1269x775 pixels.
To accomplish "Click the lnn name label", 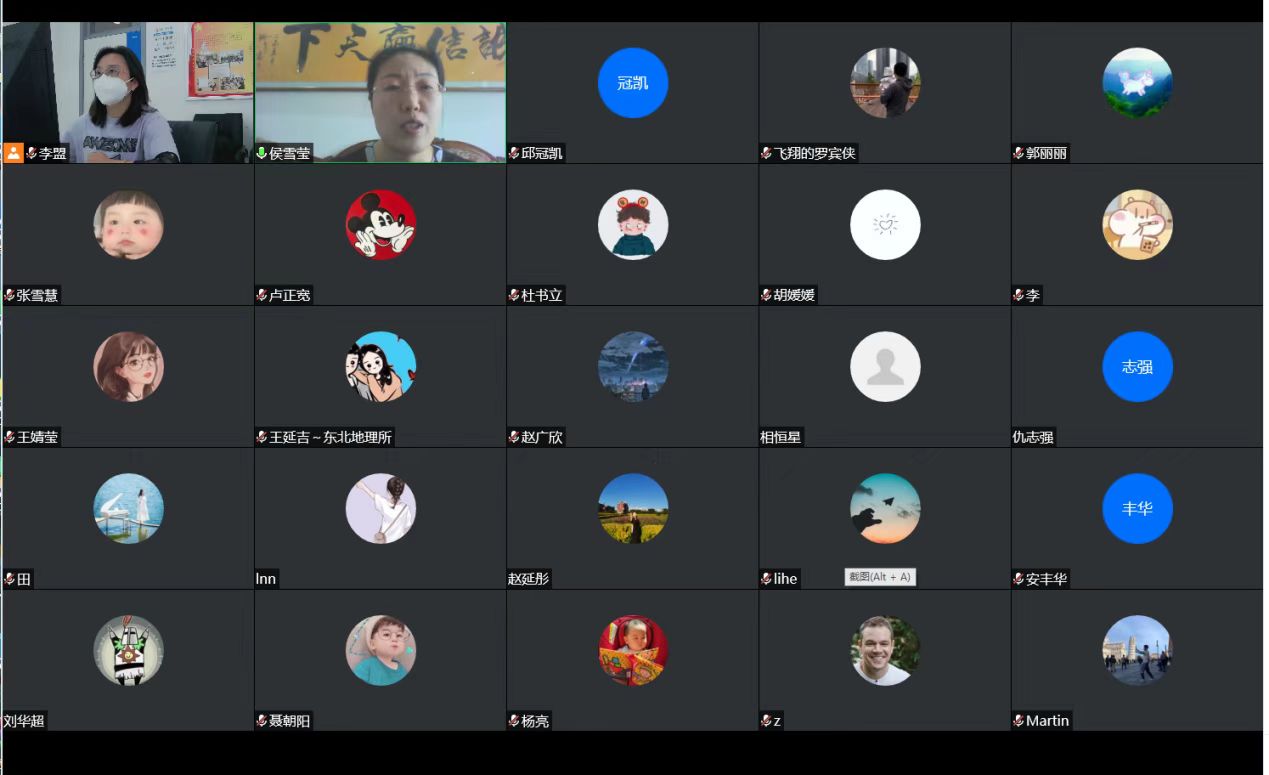I will point(266,579).
